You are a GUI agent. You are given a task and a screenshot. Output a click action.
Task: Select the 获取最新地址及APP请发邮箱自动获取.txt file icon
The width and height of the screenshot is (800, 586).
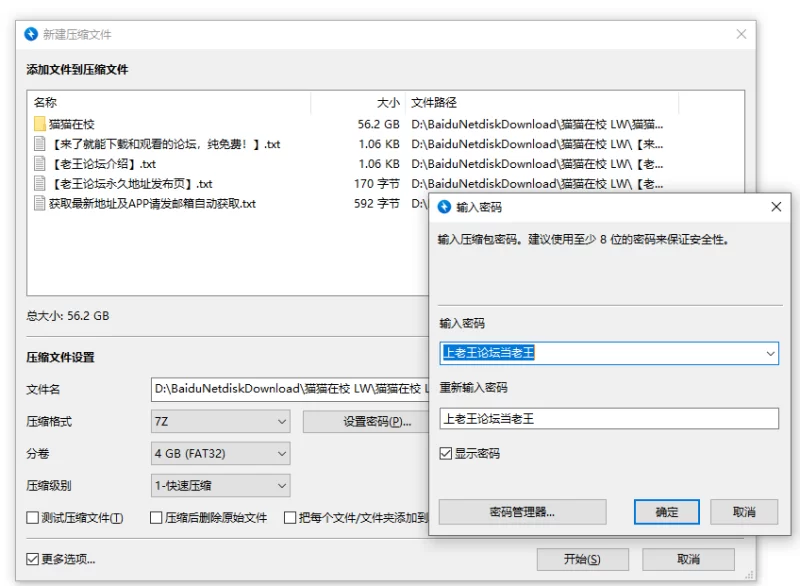40,204
